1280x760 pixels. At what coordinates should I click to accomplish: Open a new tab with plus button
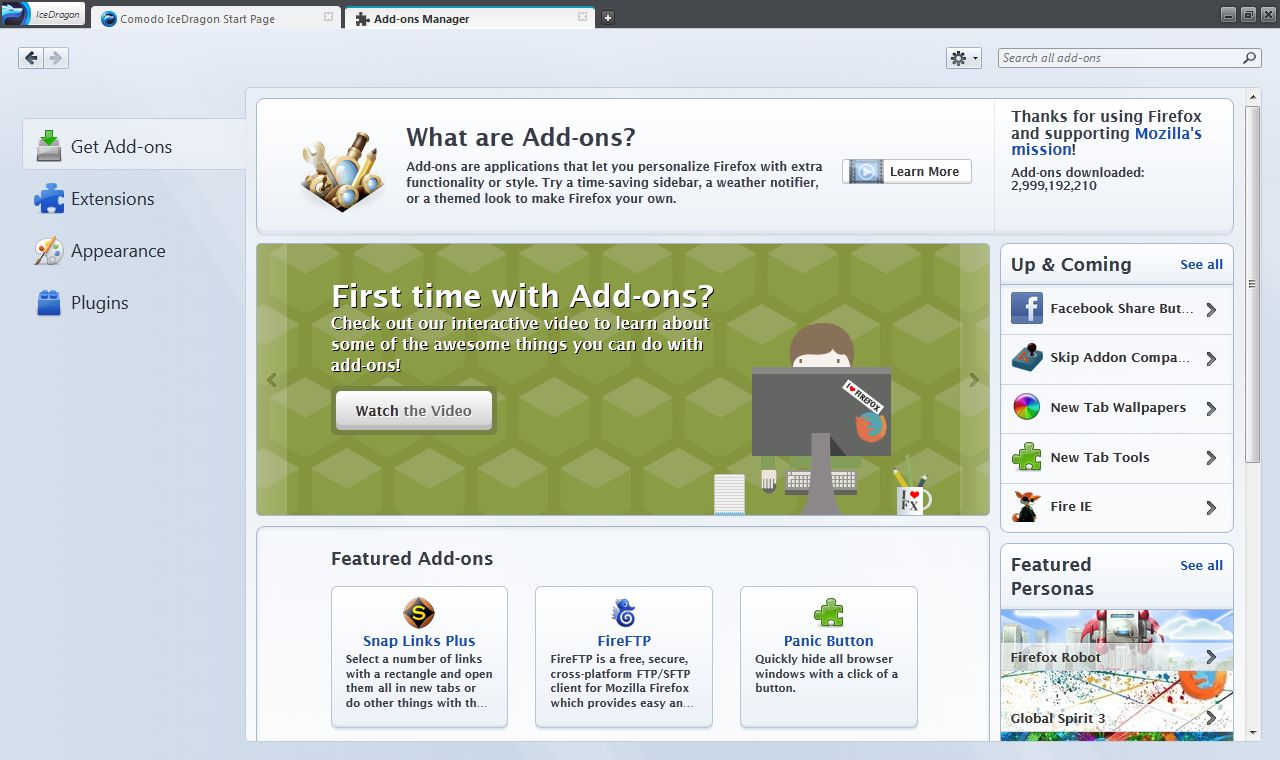(x=607, y=17)
